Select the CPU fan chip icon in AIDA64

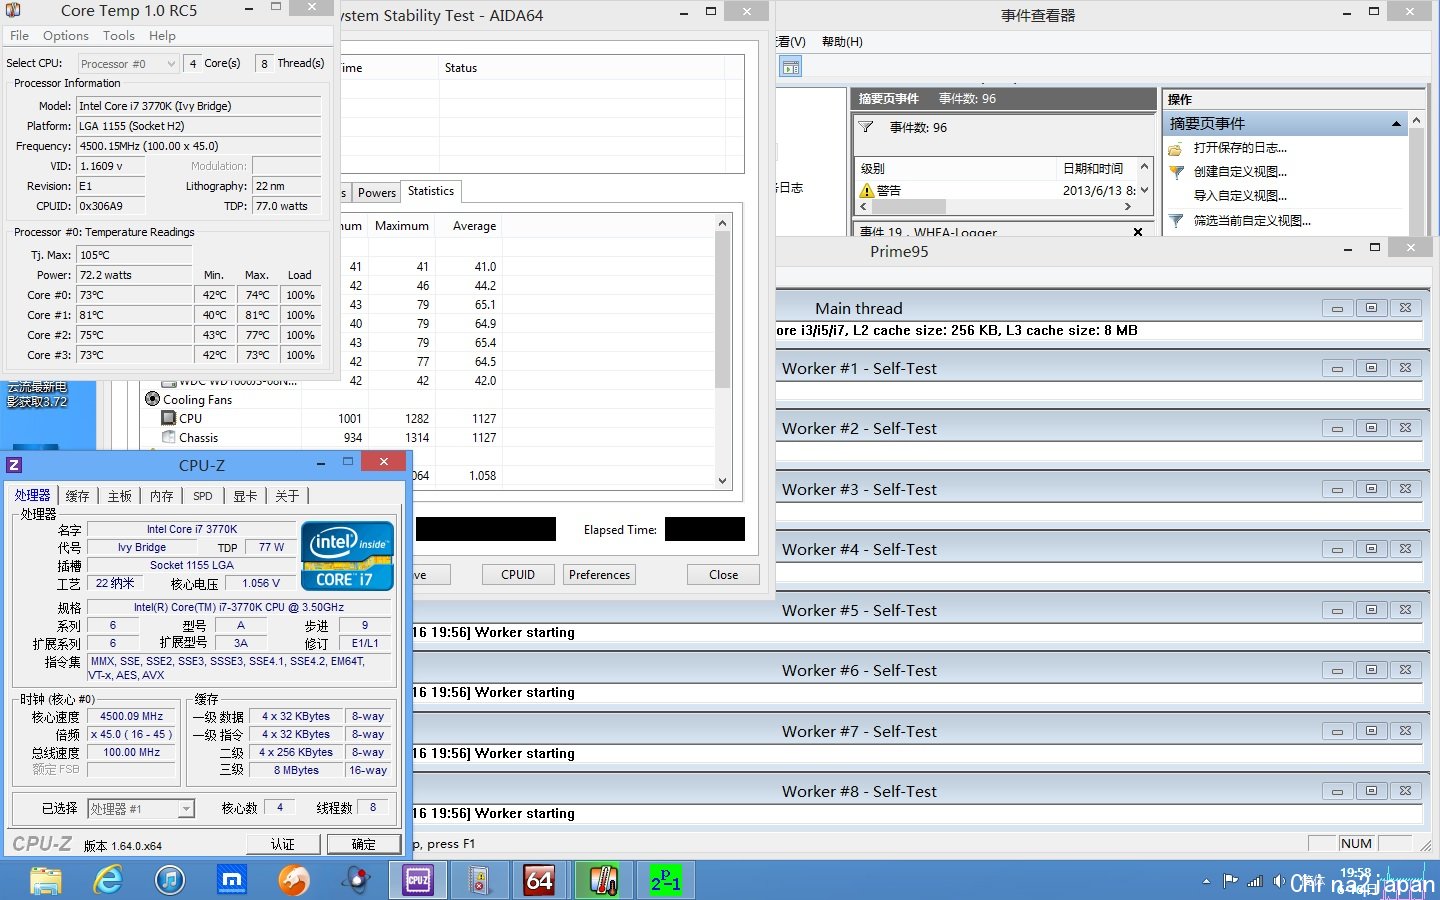pyautogui.click(x=169, y=418)
